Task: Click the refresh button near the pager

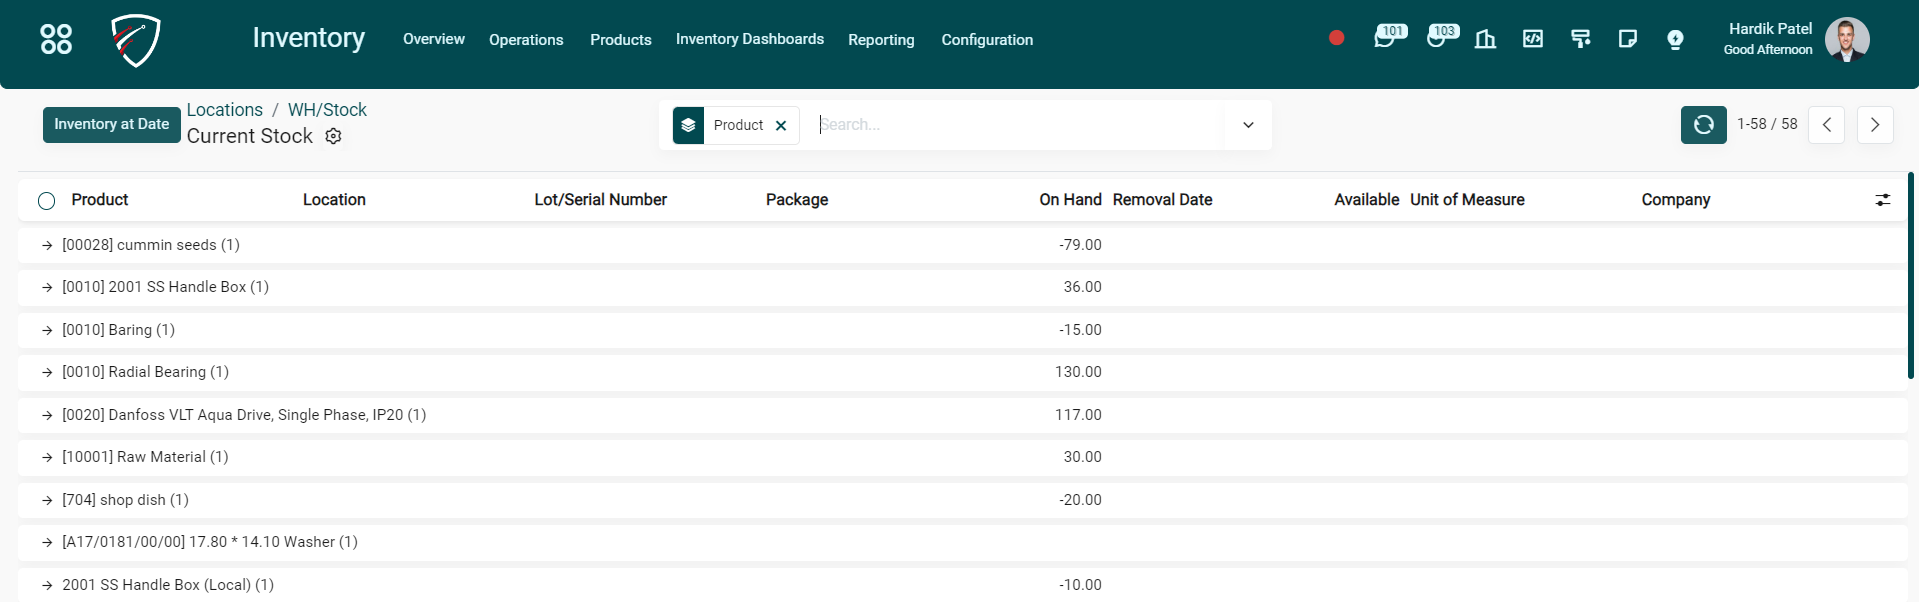Action: coord(1703,125)
